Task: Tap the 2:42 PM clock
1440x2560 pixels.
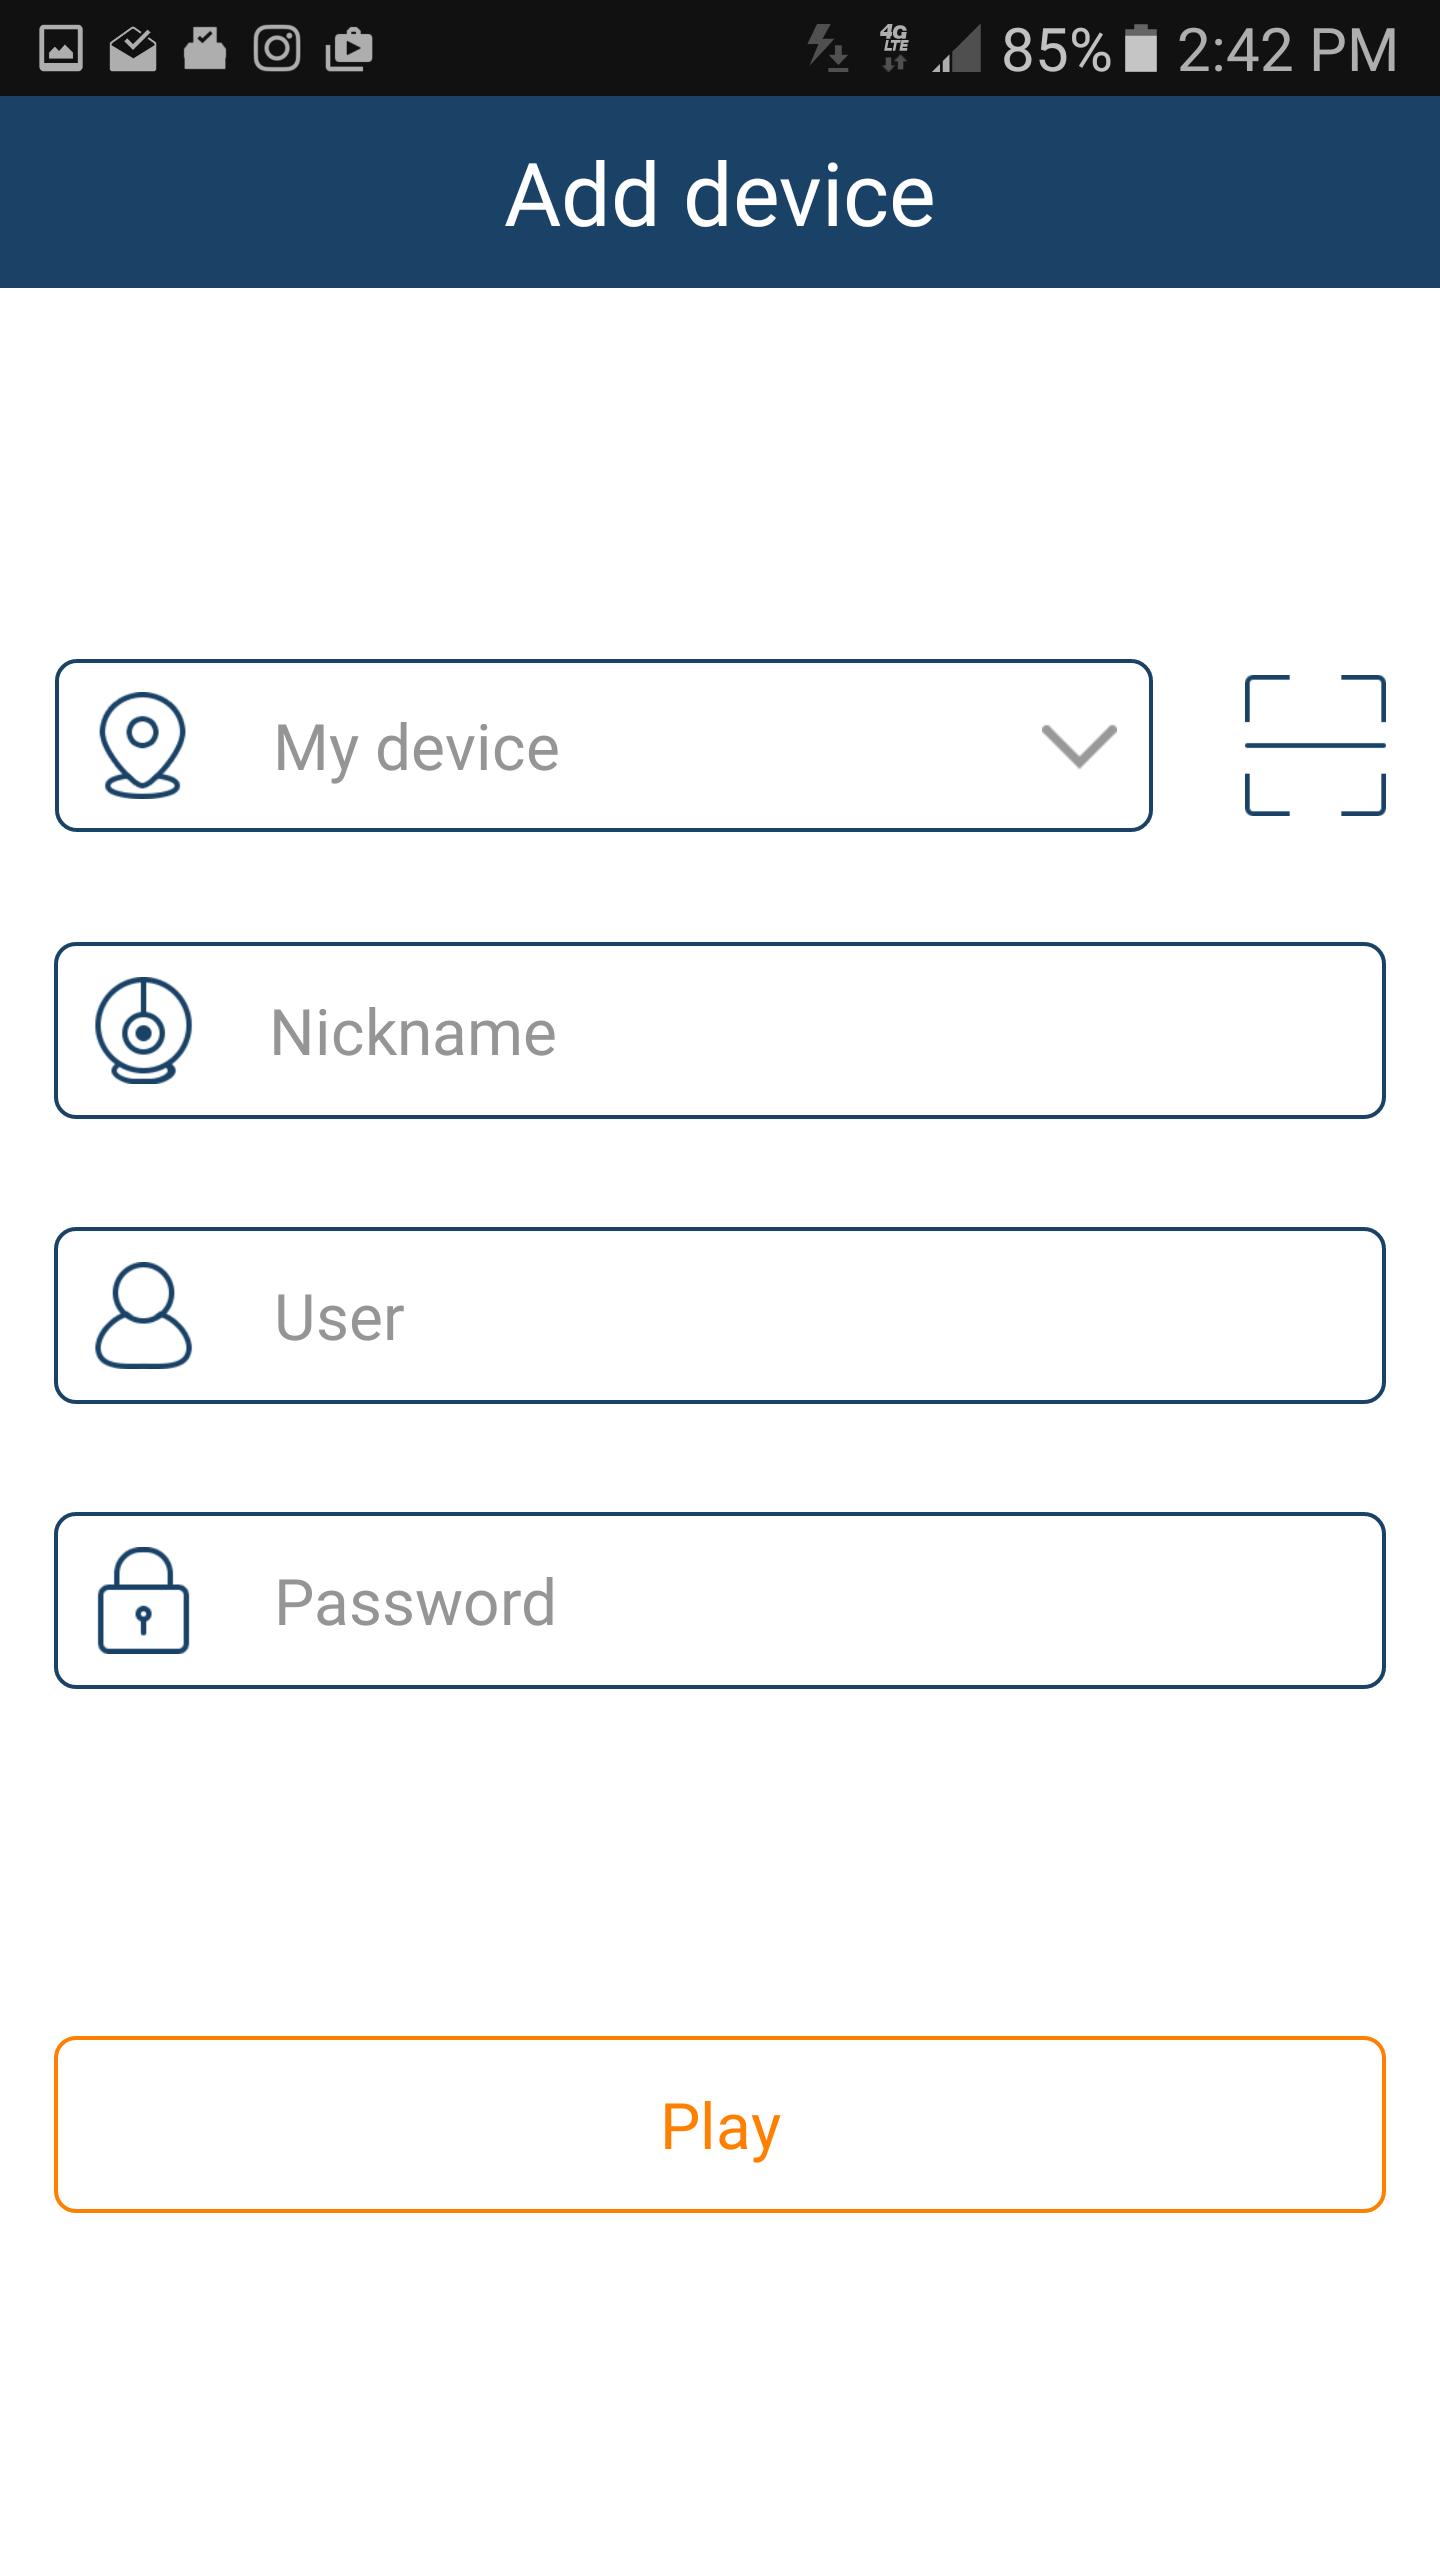Action: (x=1287, y=49)
